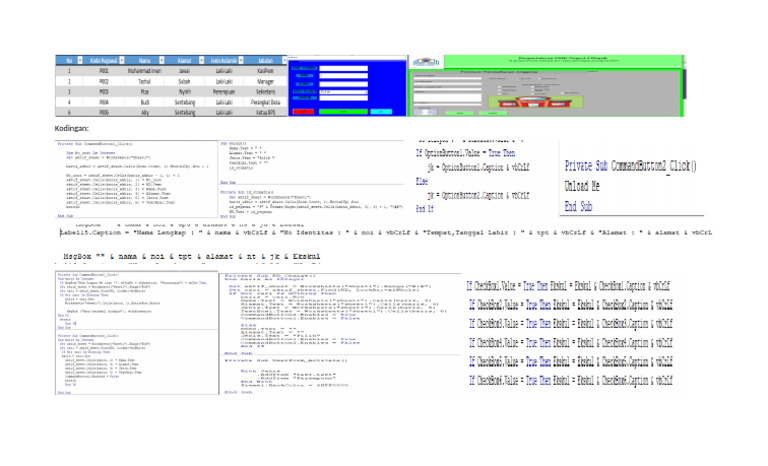The width and height of the screenshot is (768, 466).
Task: Select the cell "Jawai" in Alamat column
Action: pyautogui.click(x=185, y=71)
